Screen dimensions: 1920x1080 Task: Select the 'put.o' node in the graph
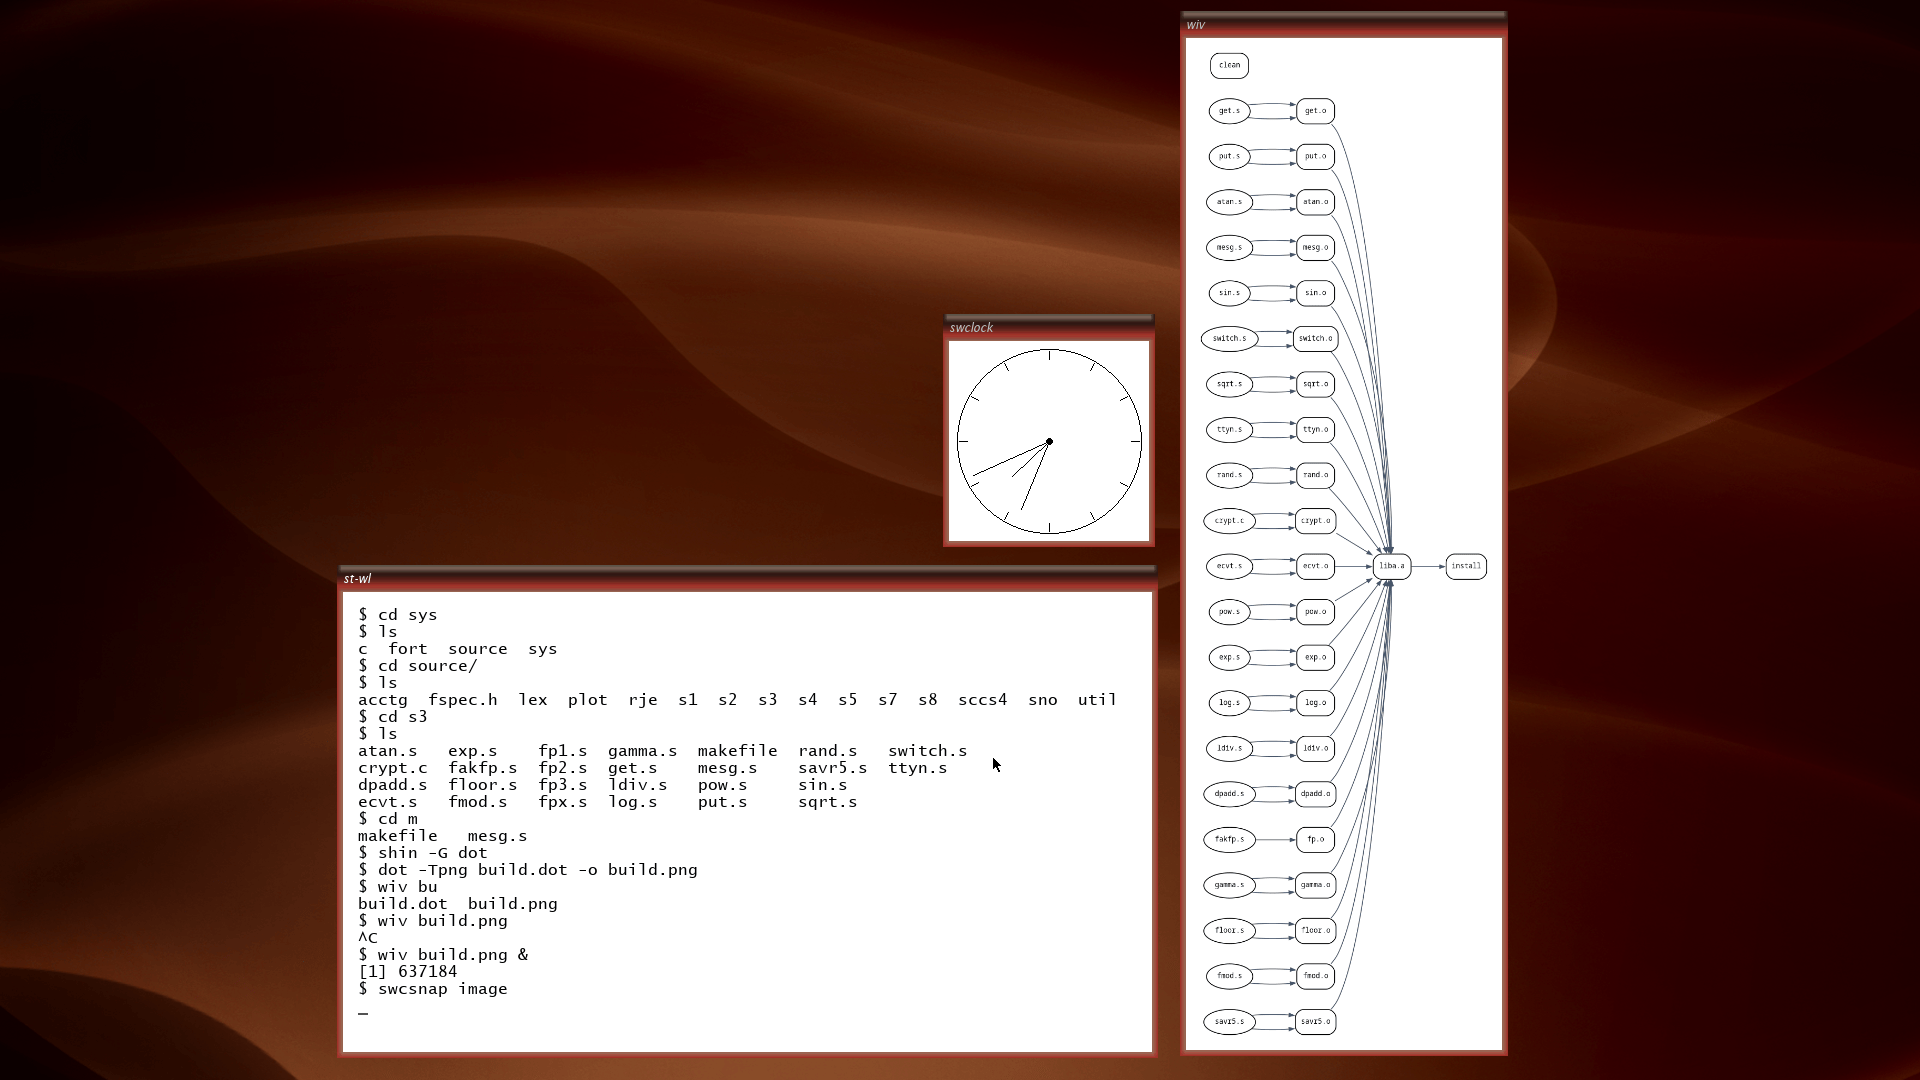click(x=1315, y=156)
